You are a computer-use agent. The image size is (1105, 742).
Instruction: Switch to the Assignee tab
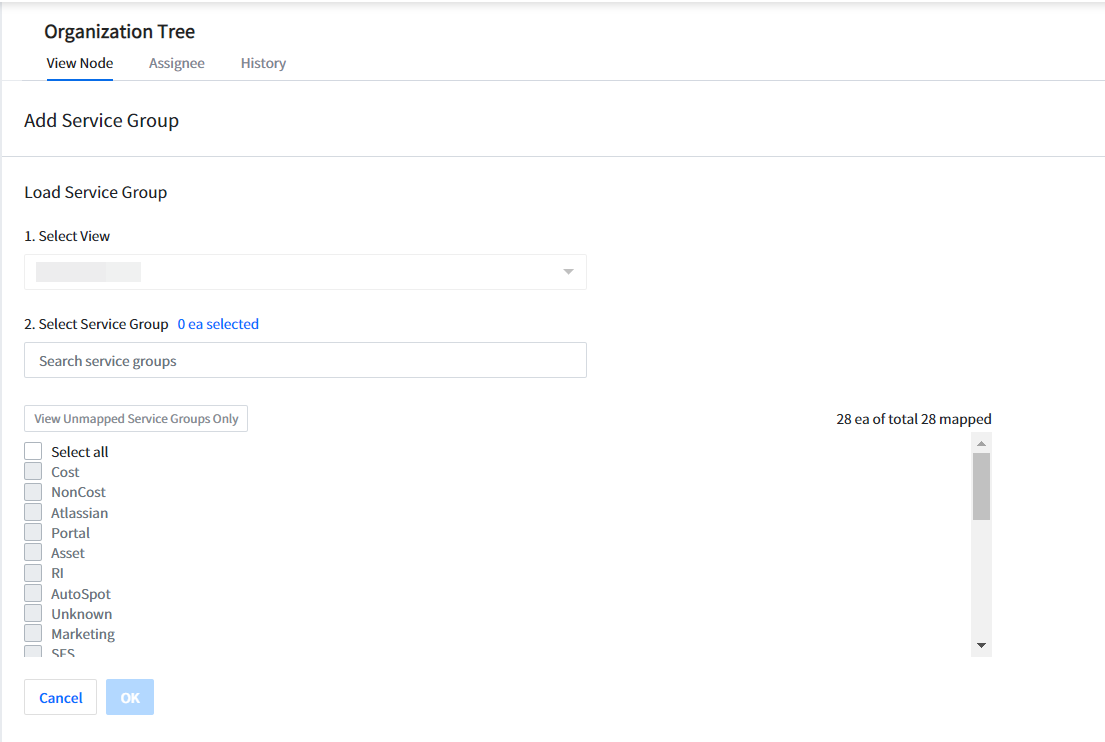click(x=177, y=63)
